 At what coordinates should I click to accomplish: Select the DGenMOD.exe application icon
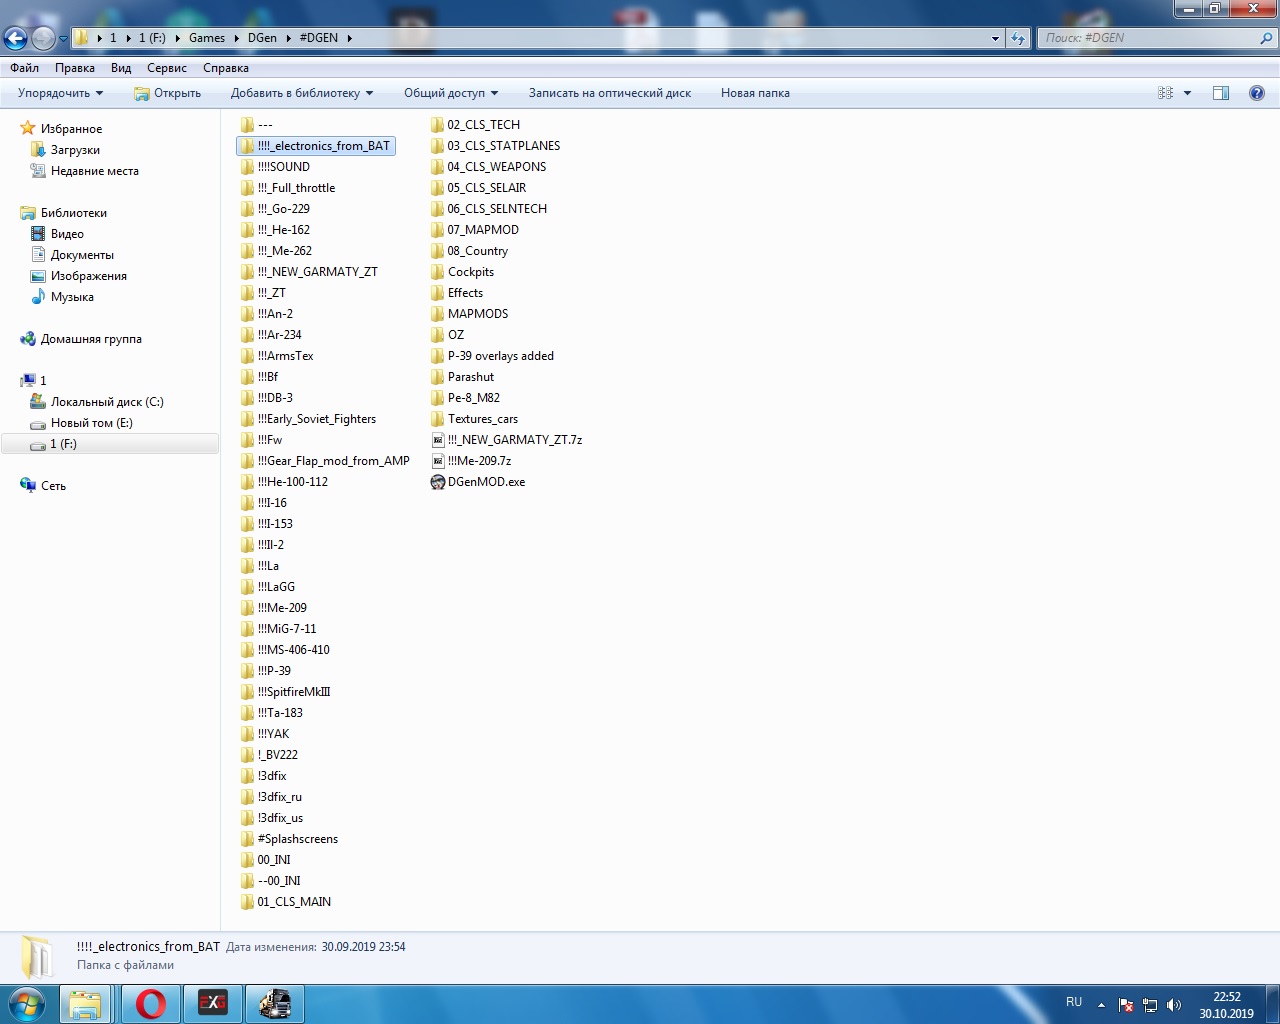tap(437, 482)
